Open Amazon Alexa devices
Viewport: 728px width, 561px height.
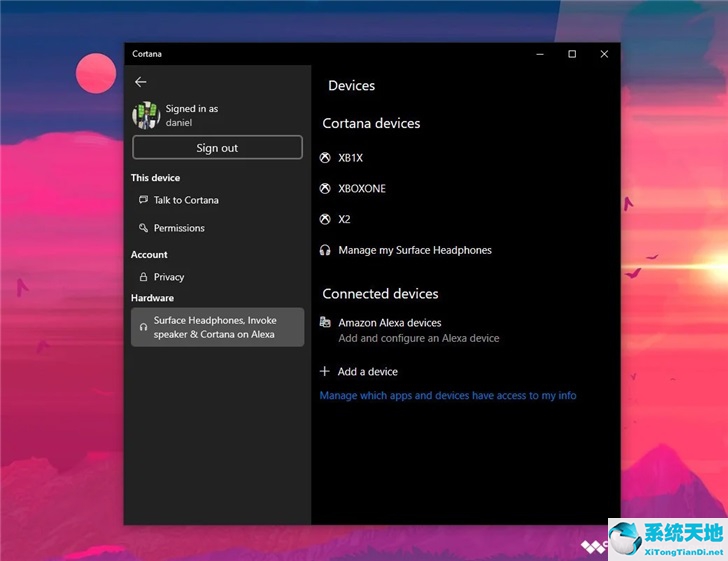390,323
